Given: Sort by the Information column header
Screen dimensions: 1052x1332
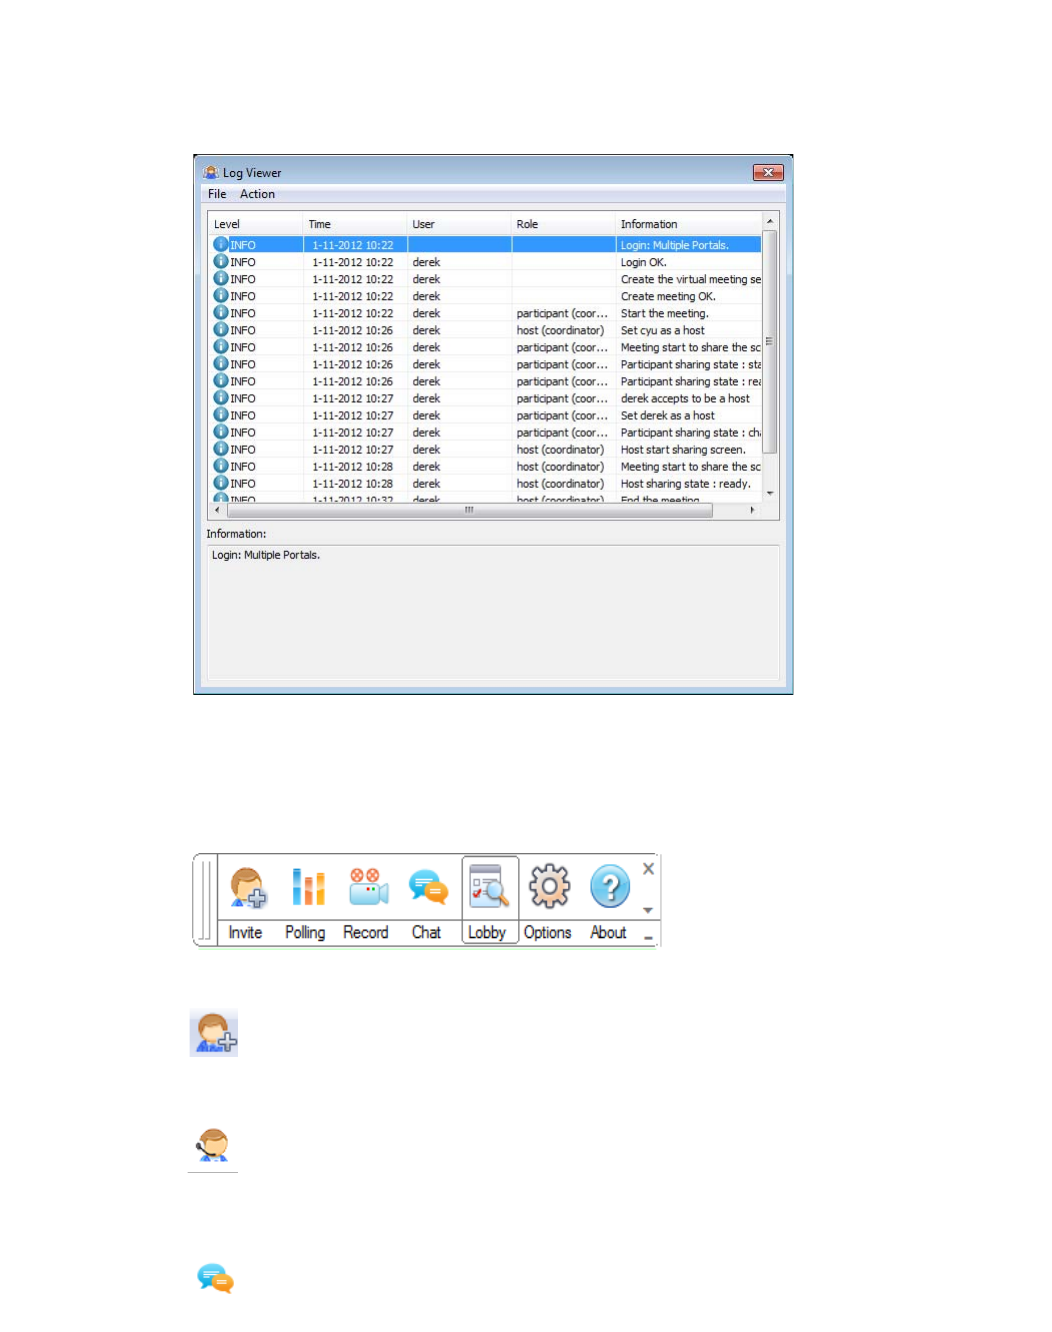Looking at the screenshot, I should (x=688, y=224).
